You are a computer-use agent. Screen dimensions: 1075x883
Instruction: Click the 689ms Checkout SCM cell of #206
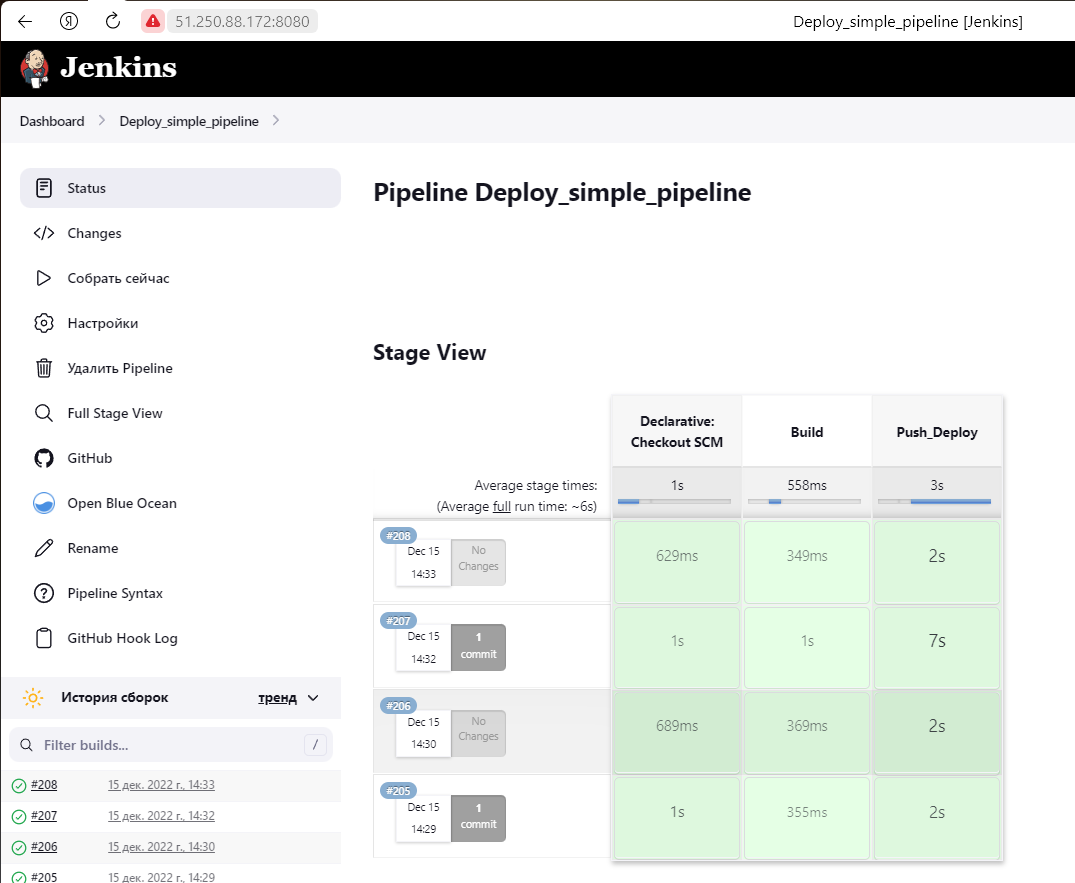[677, 732]
